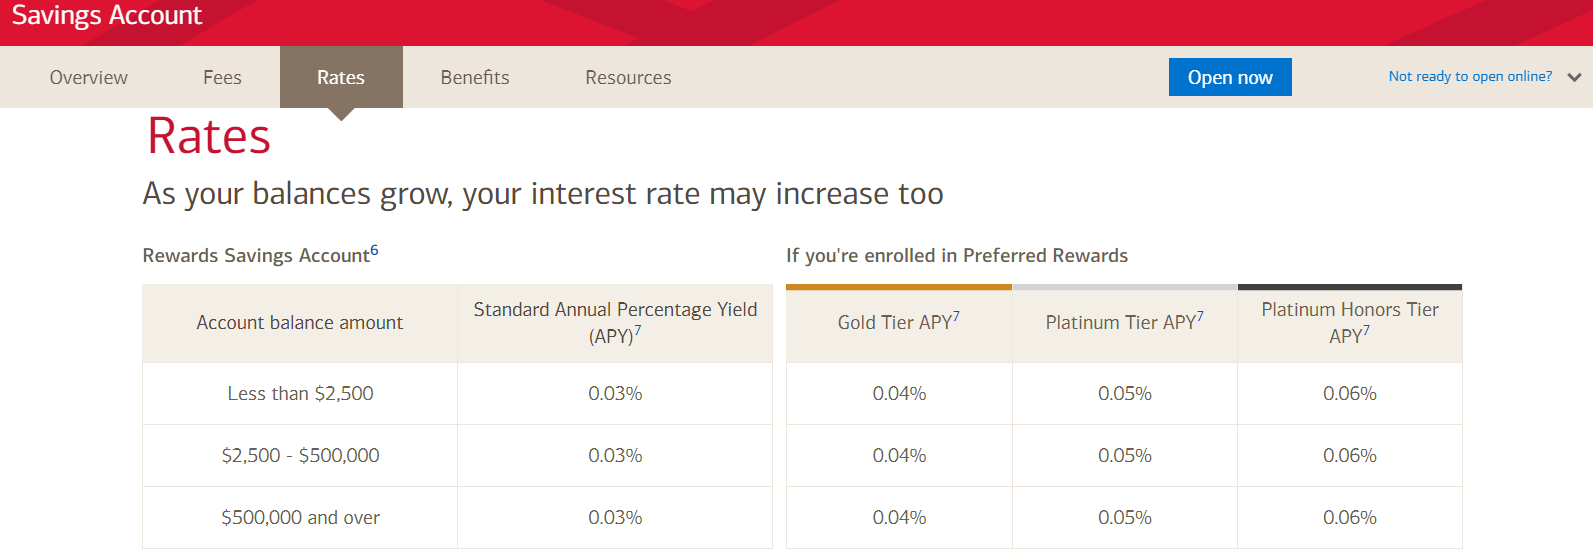
Task: Click the '$500,000 and over' balance cell
Action: coord(300,518)
